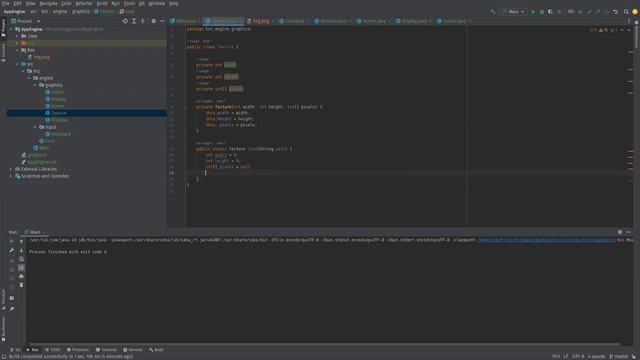Click the Git commit checkmark icon

pos(589,12)
